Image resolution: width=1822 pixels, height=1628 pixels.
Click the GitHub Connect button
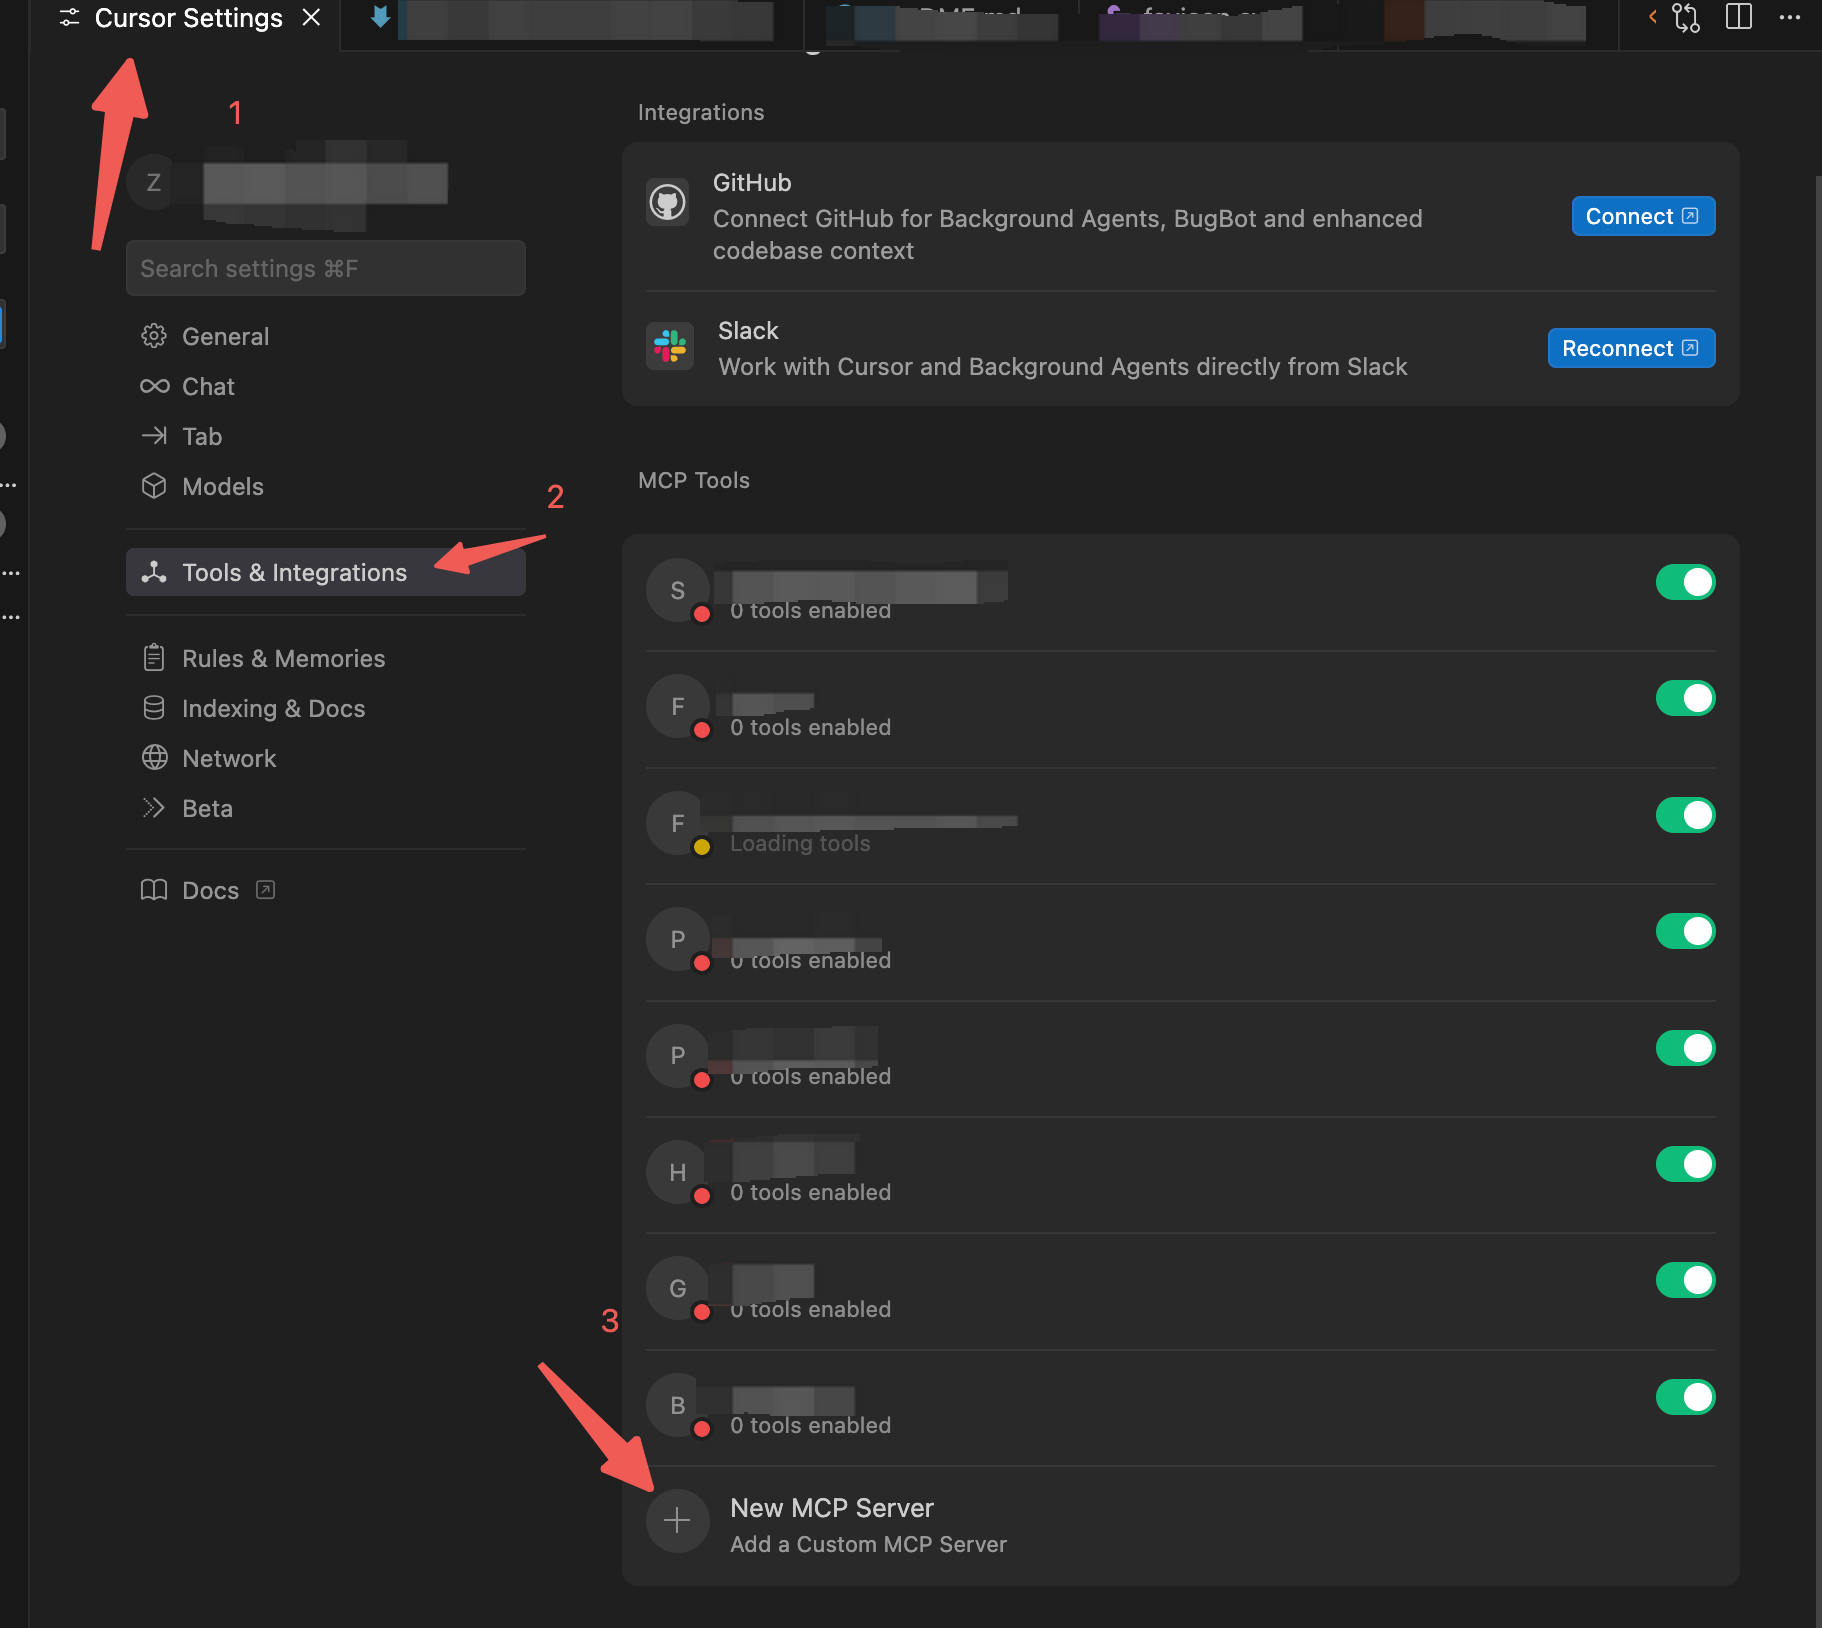(x=1643, y=216)
